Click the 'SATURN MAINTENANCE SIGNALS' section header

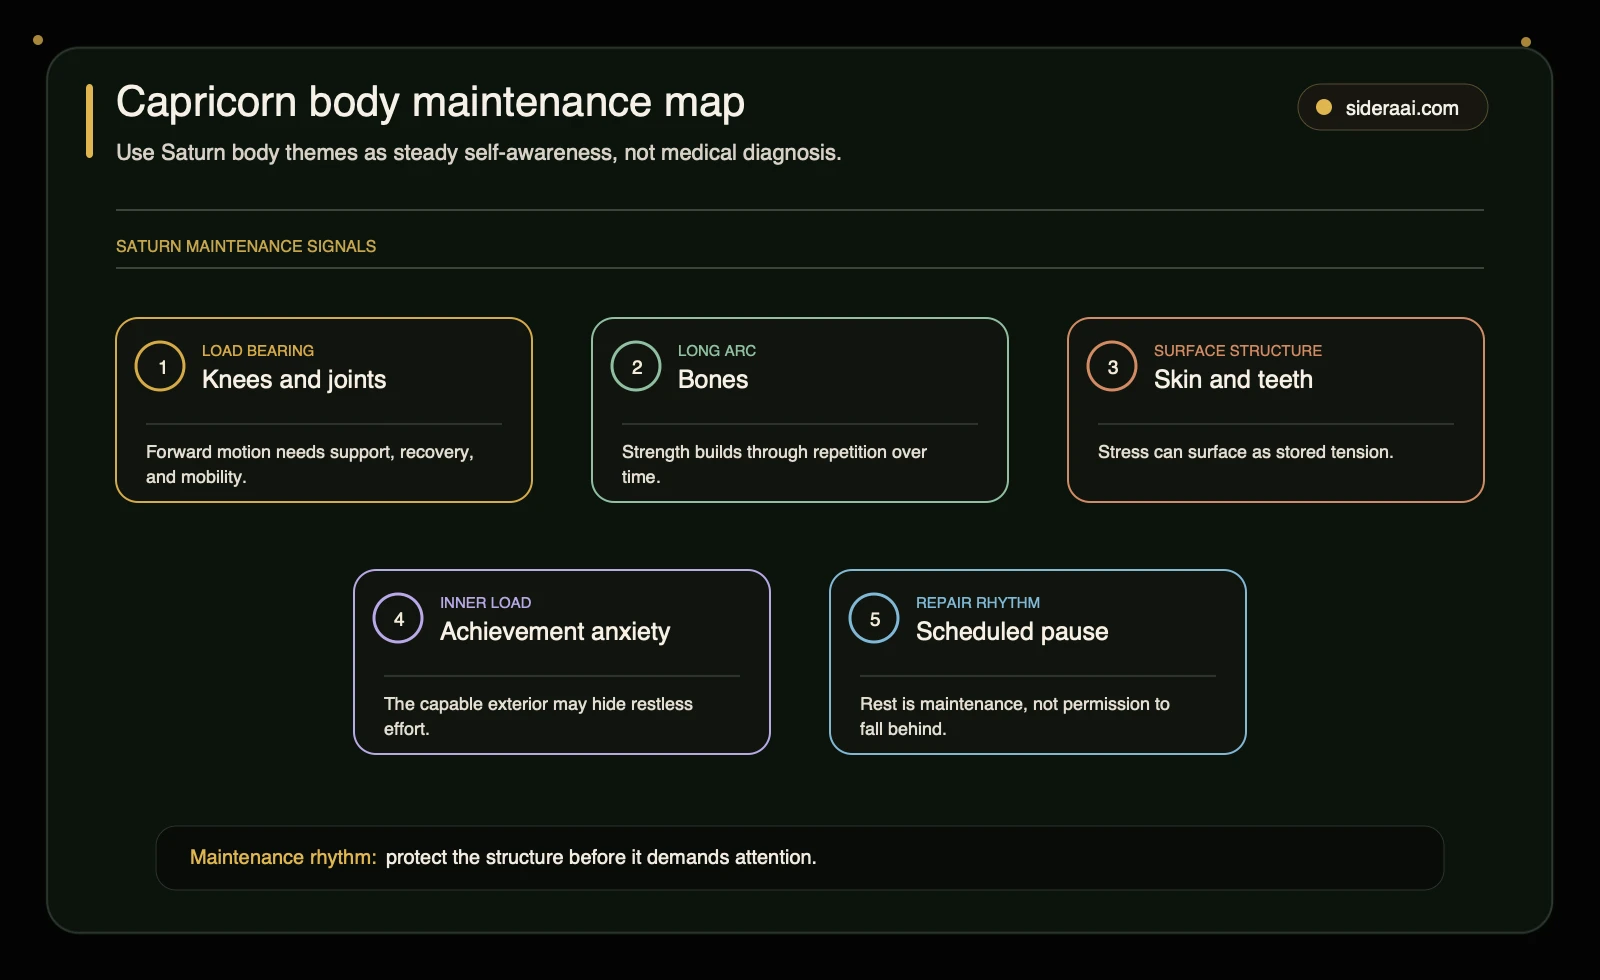[x=246, y=246]
